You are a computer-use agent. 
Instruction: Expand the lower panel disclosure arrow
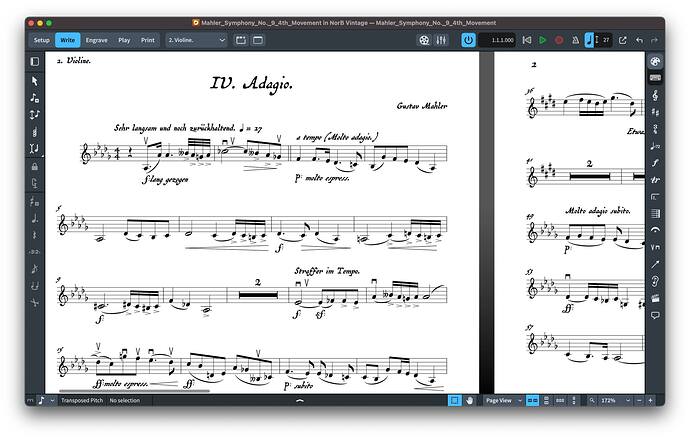(x=300, y=401)
